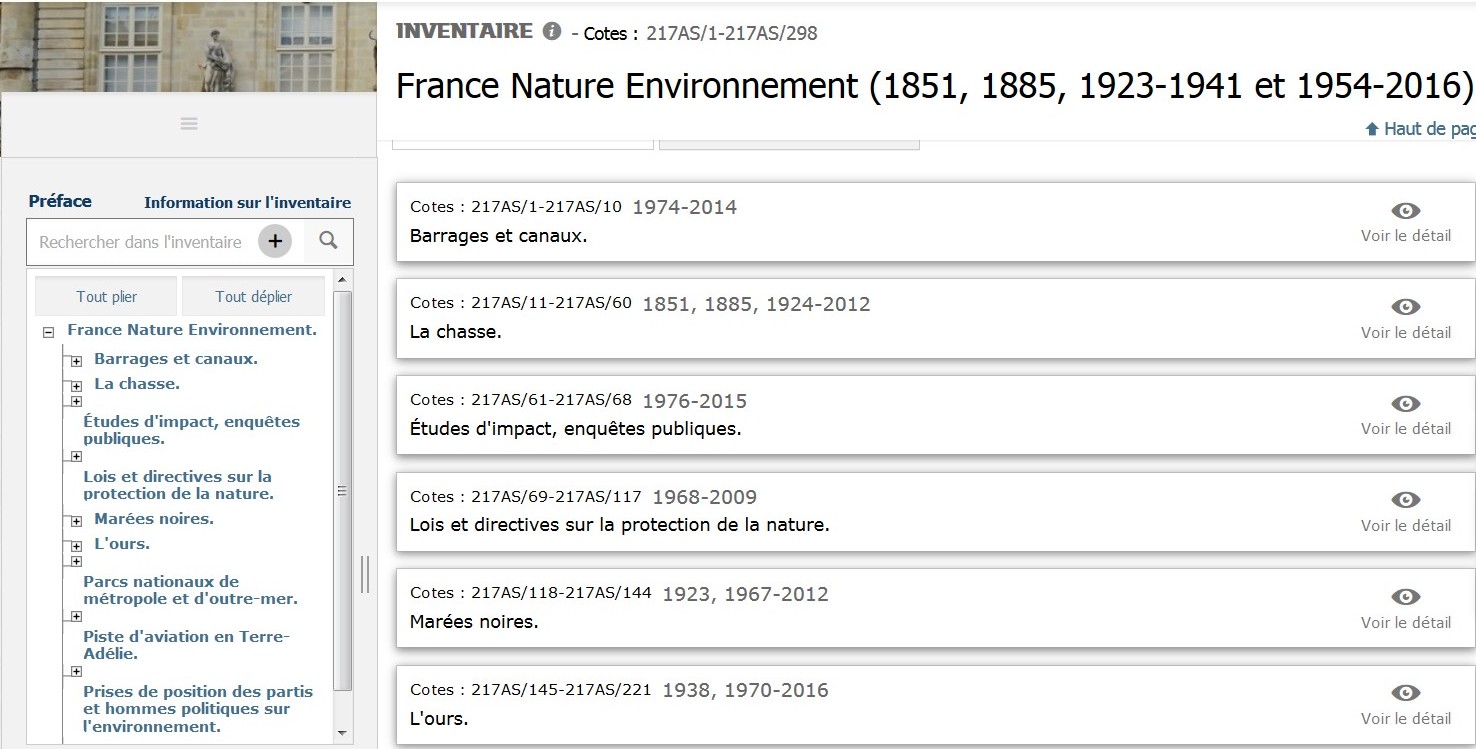Click the Cotes 217AS/118-217AS/144 text

pos(531,593)
